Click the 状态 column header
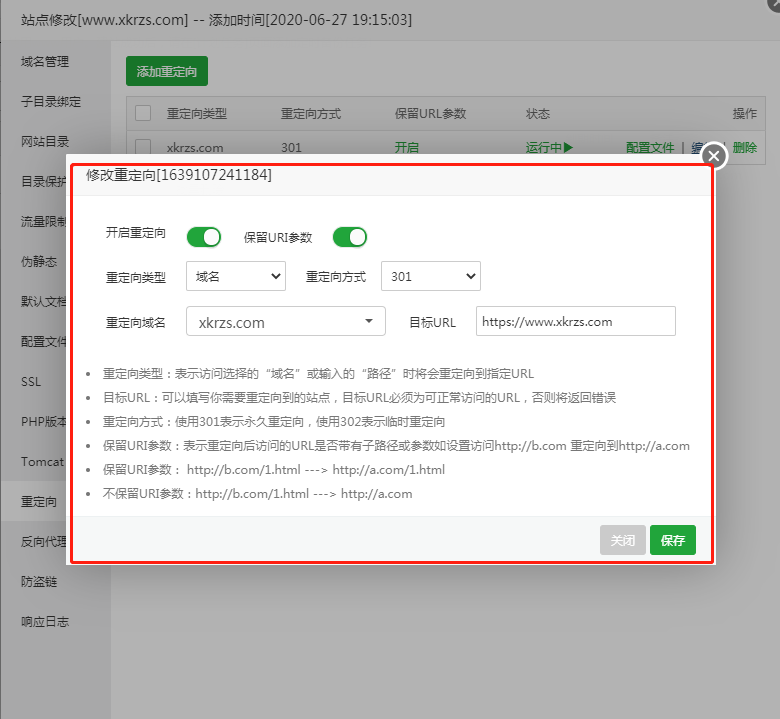 pos(538,113)
